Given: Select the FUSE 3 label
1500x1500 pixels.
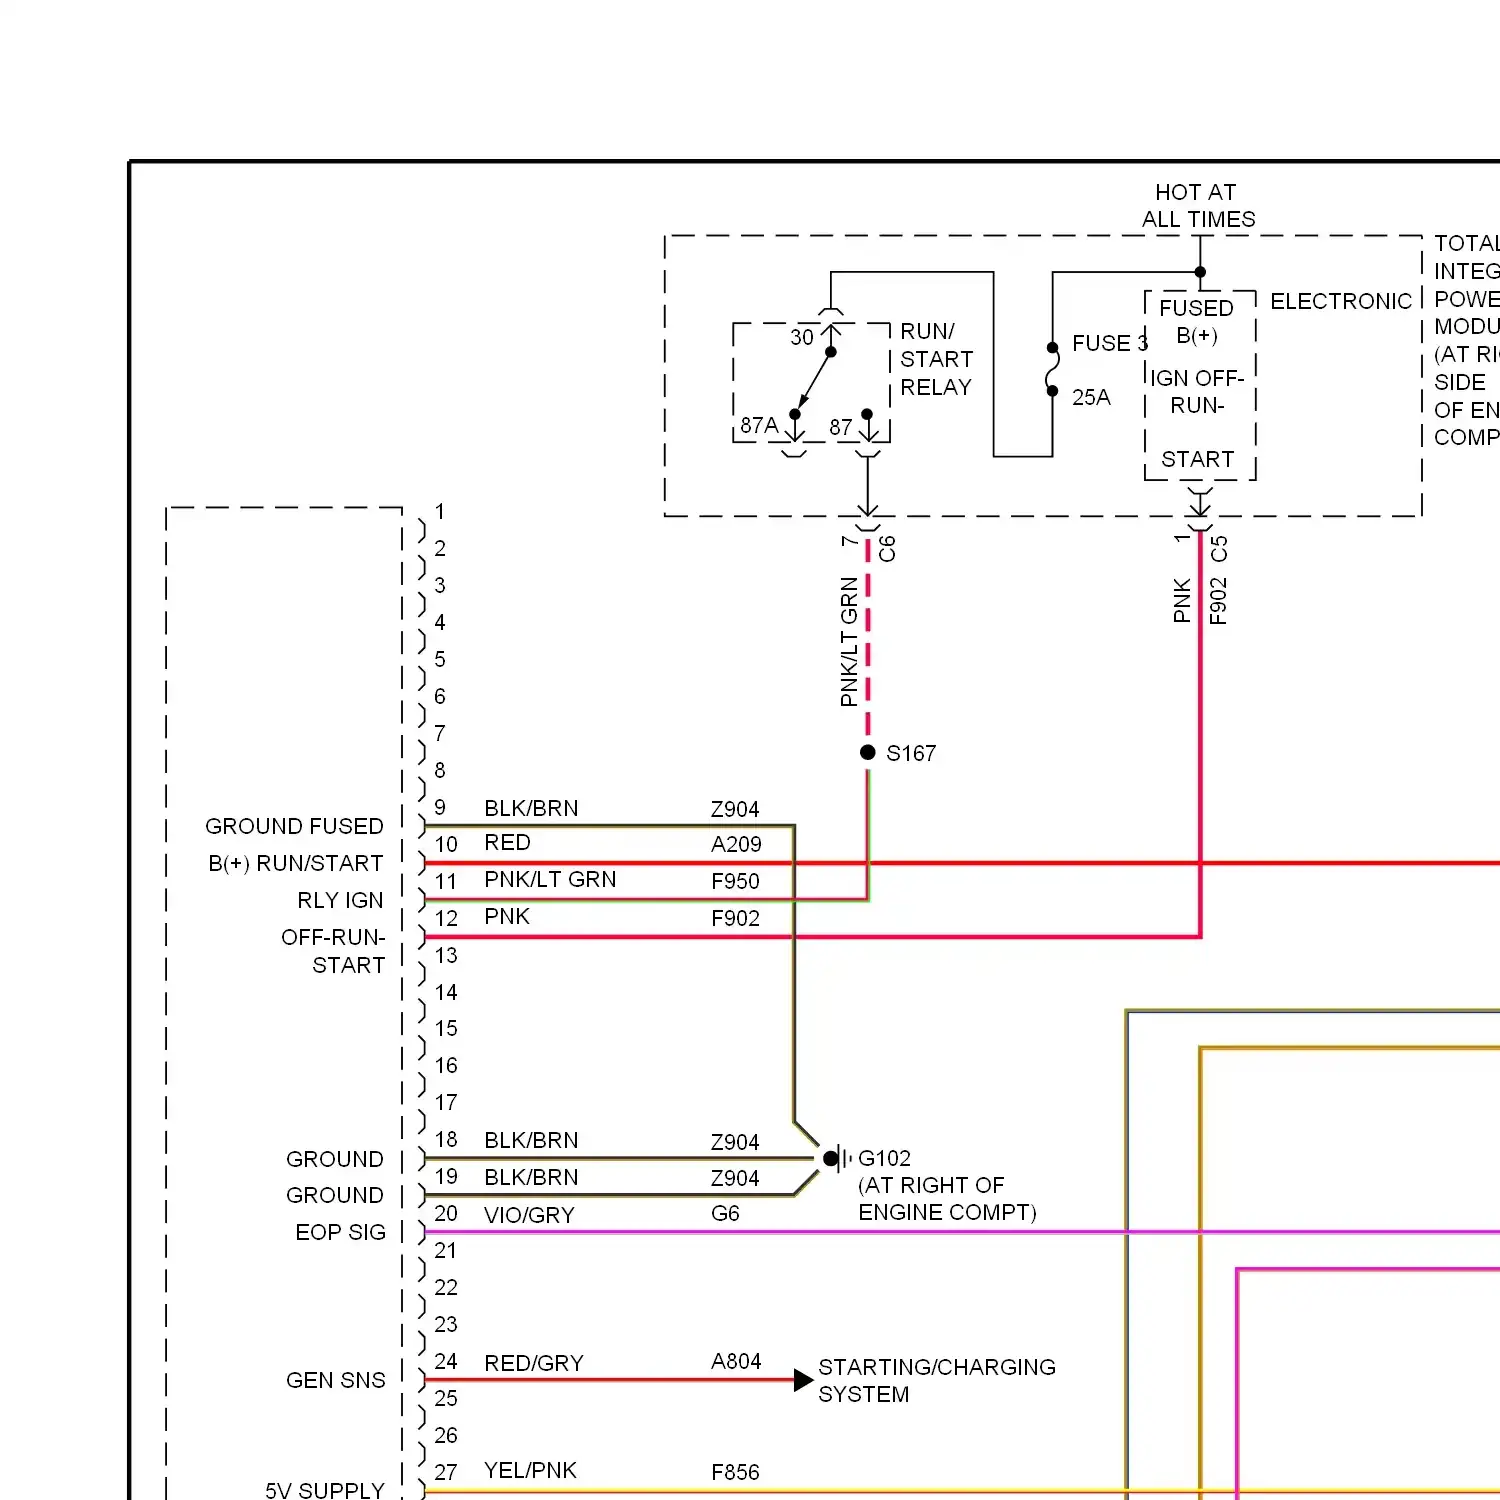Looking at the screenshot, I should (1110, 343).
